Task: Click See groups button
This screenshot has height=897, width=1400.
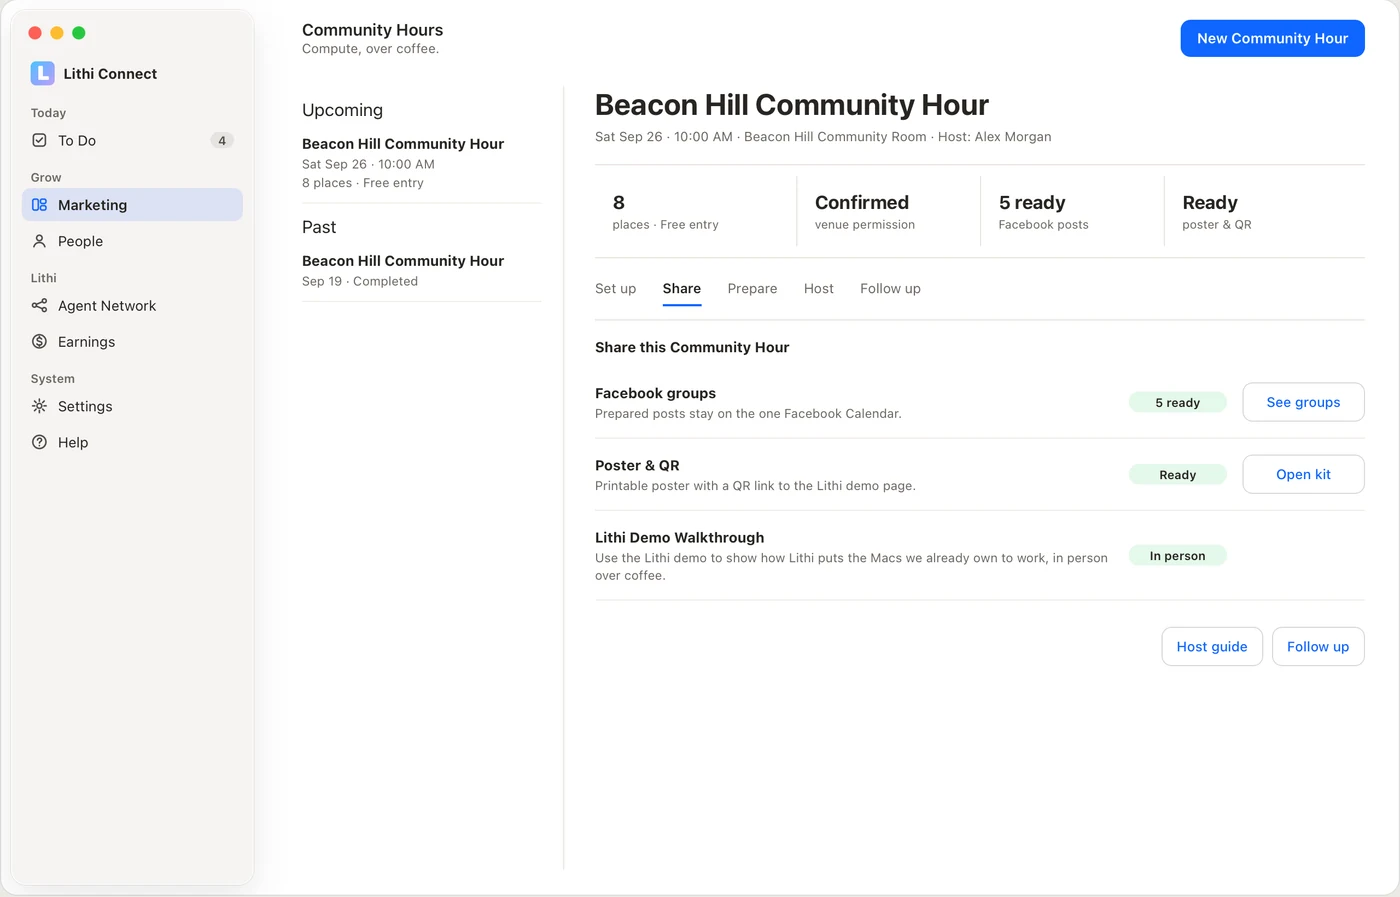Action: click(1303, 402)
